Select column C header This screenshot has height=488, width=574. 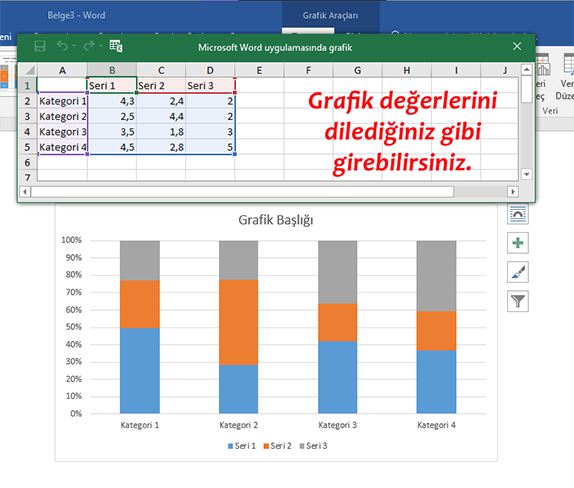click(x=161, y=70)
